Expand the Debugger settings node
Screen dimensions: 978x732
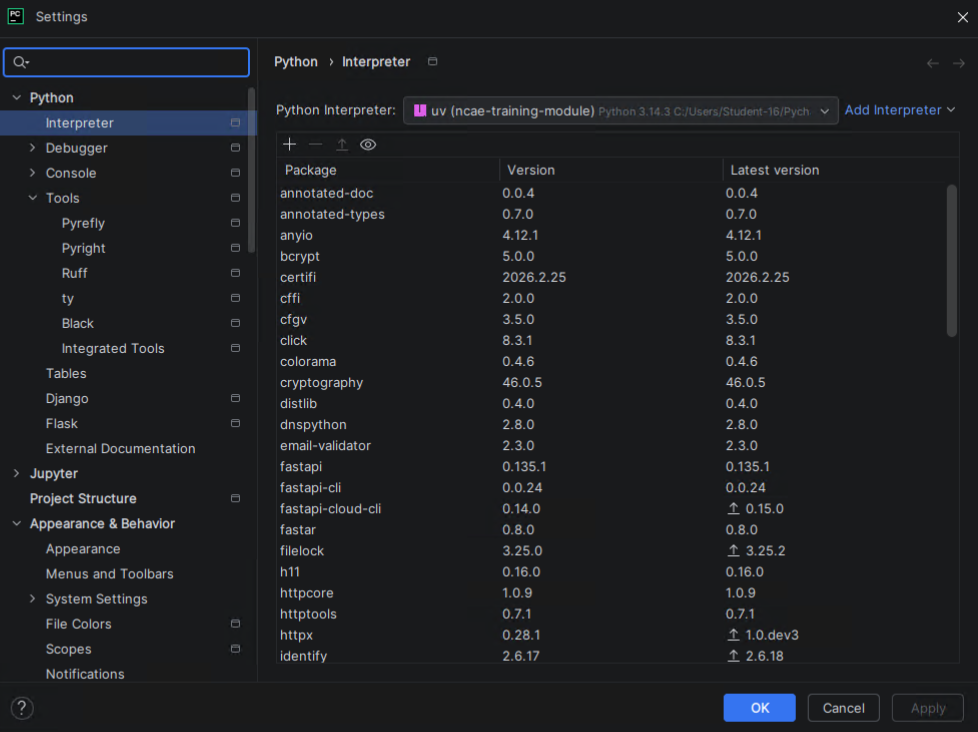[32, 148]
